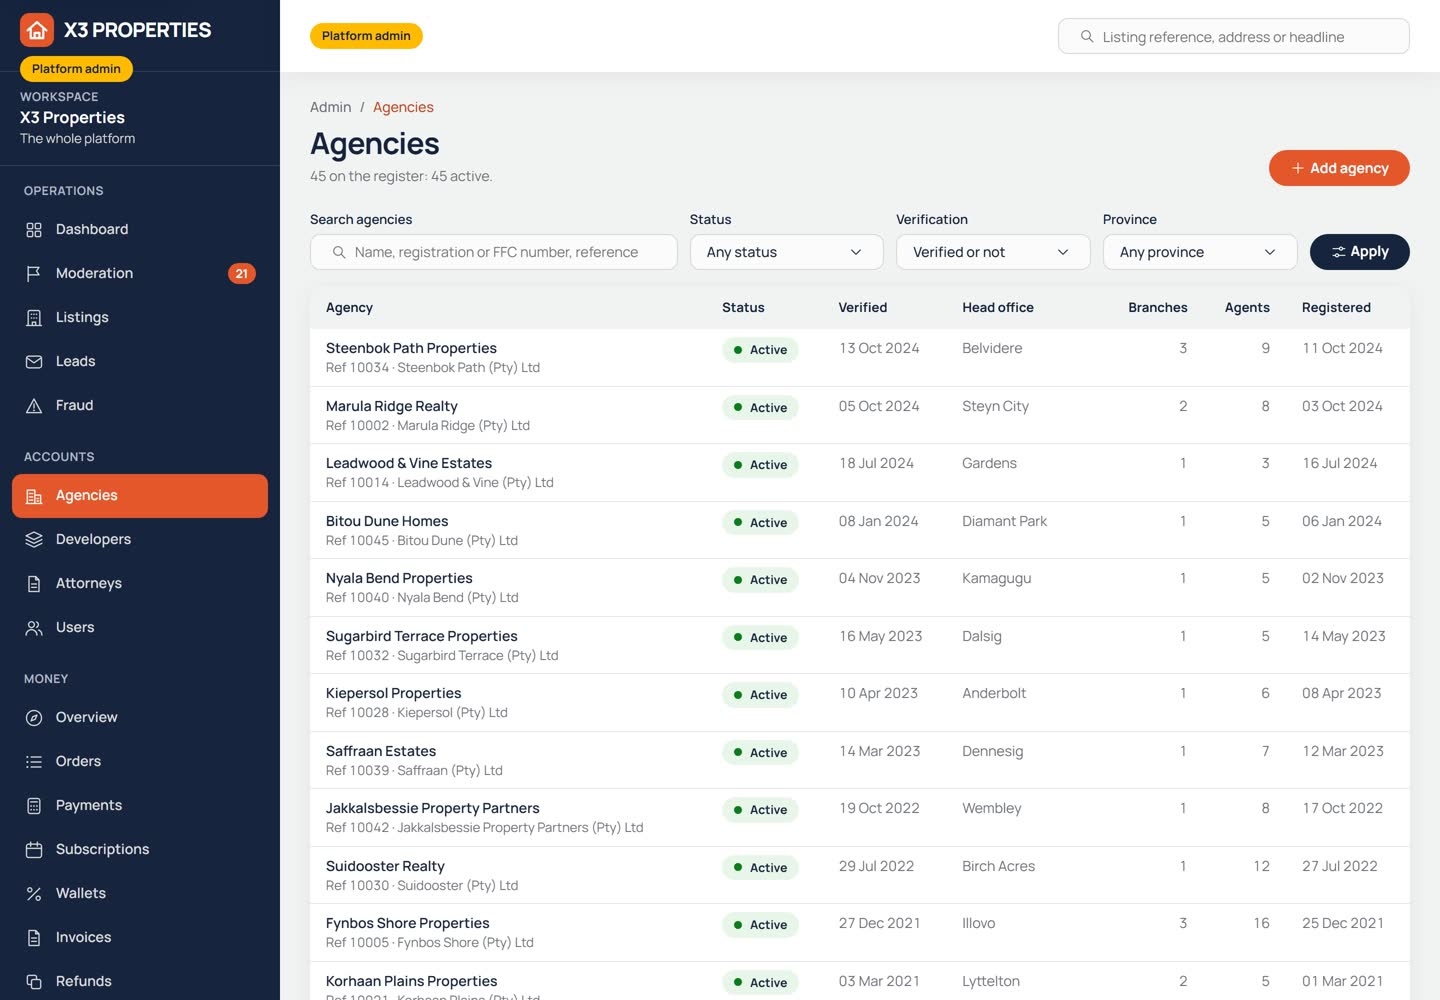The image size is (1440, 1000).
Task: Go to Subscriptions menu item label
Action: point(102,849)
